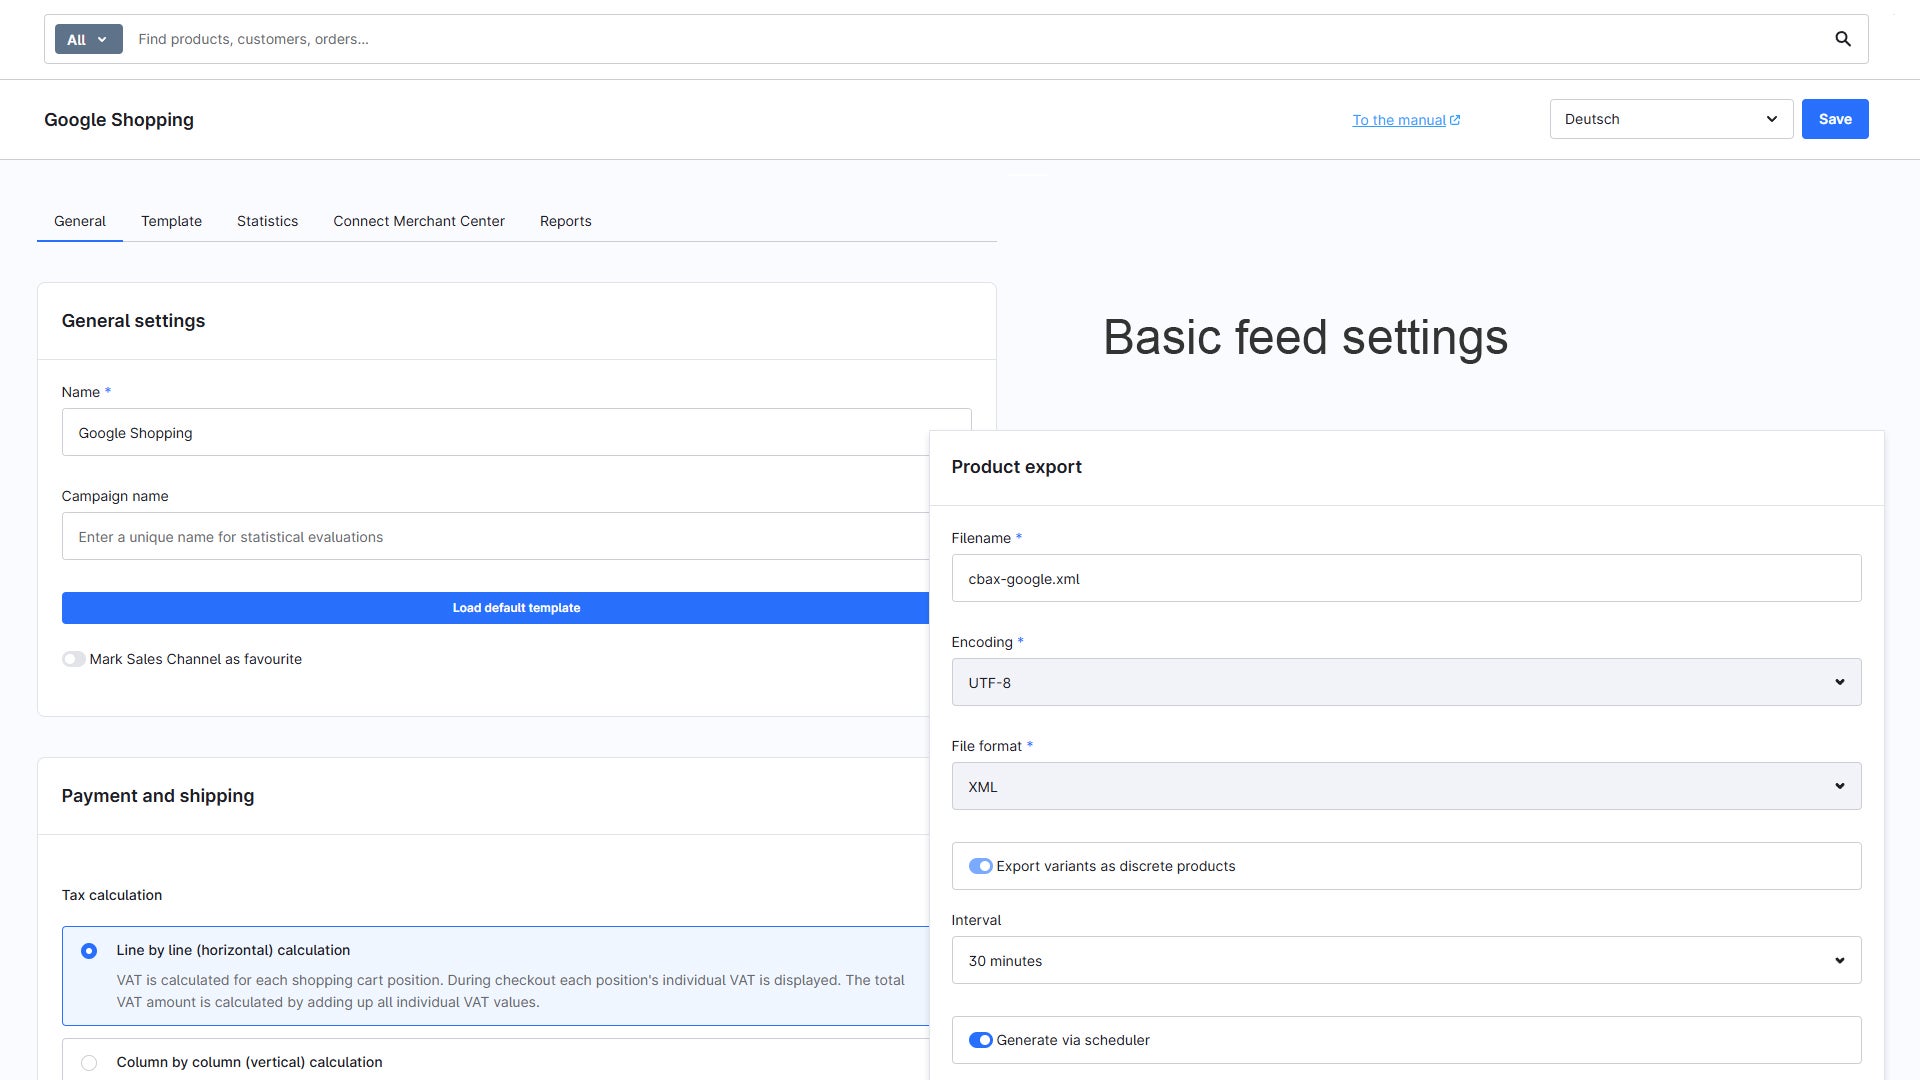Click the Basic feed settings heading
This screenshot has width=1920, height=1080.
point(1305,337)
